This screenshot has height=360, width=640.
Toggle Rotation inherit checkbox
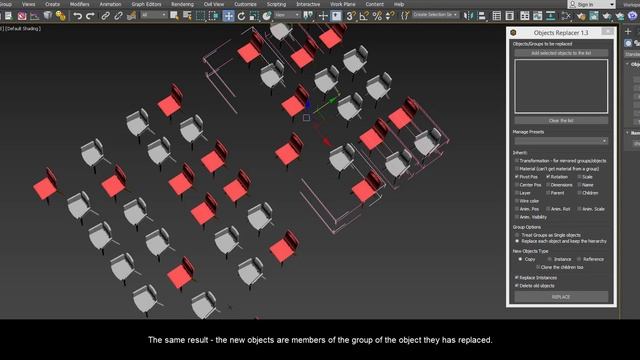tap(548, 177)
